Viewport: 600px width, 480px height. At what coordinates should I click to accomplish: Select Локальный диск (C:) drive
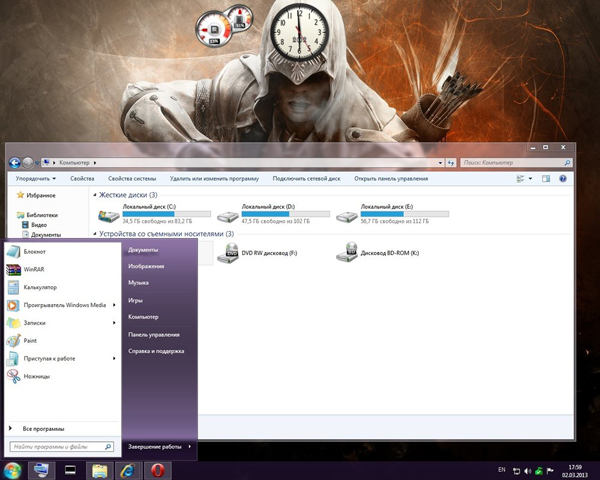tap(154, 214)
